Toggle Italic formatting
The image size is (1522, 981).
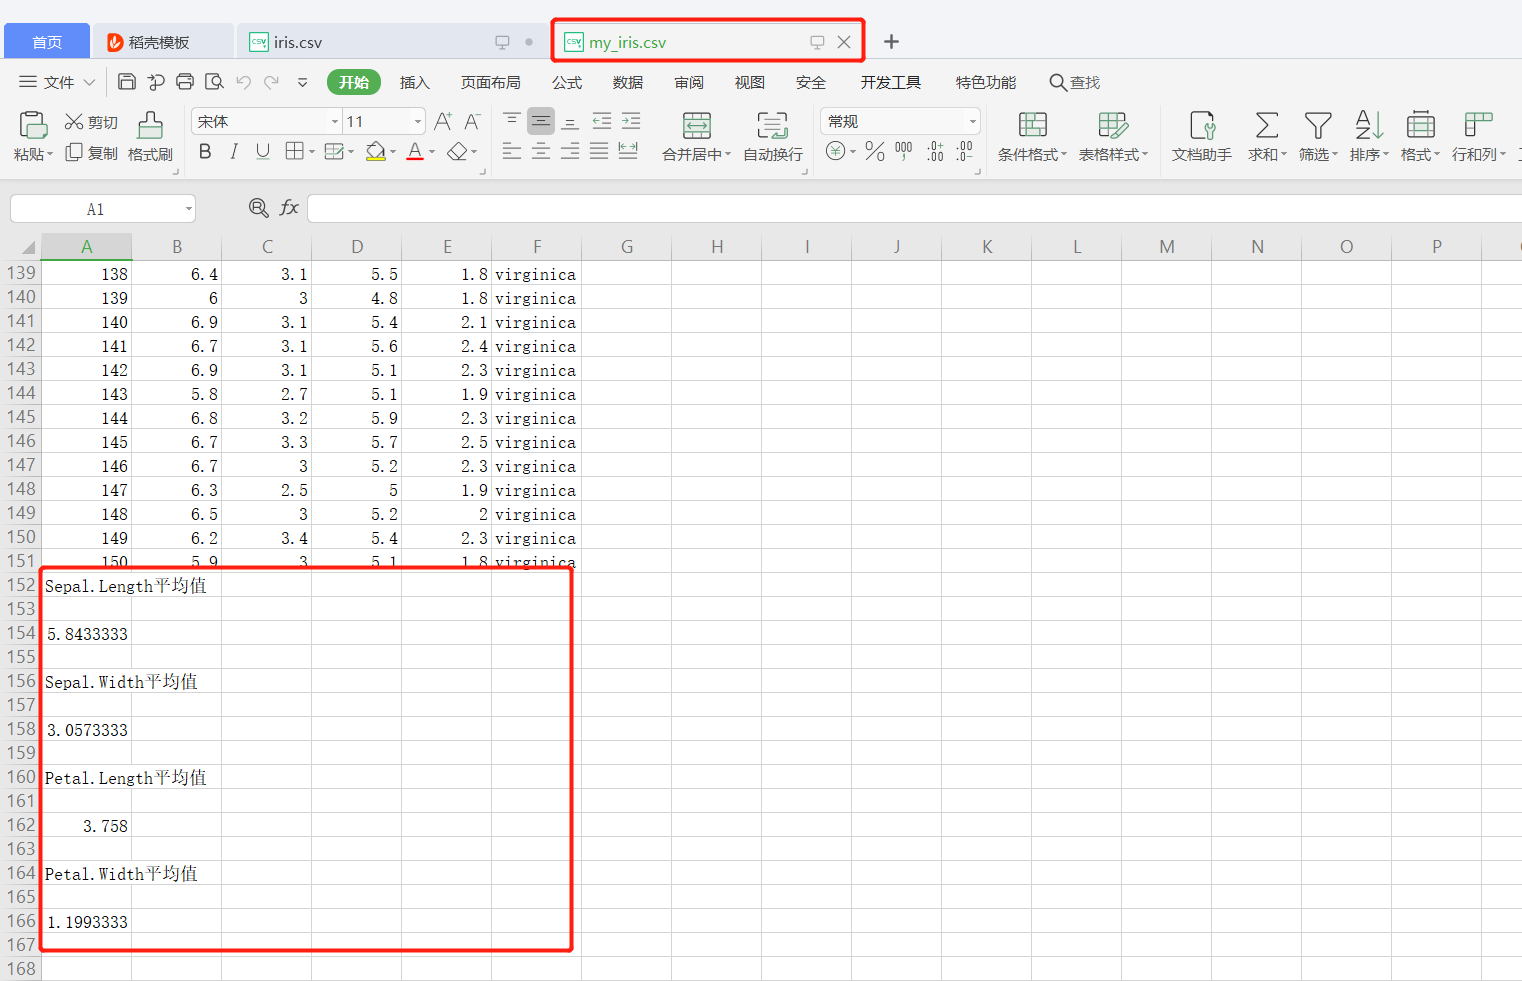234,151
